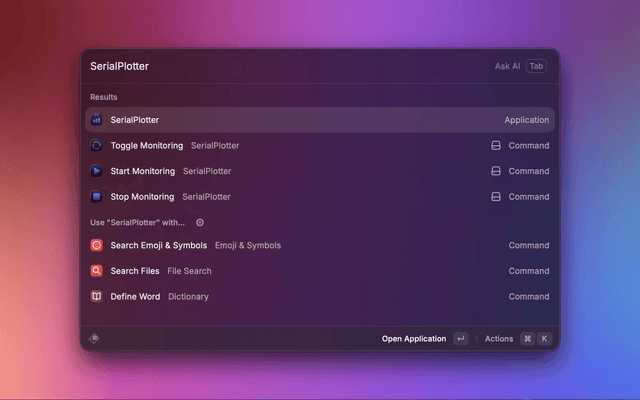Click the Start Monitoring play icon
640x400 pixels.
[x=97, y=171]
